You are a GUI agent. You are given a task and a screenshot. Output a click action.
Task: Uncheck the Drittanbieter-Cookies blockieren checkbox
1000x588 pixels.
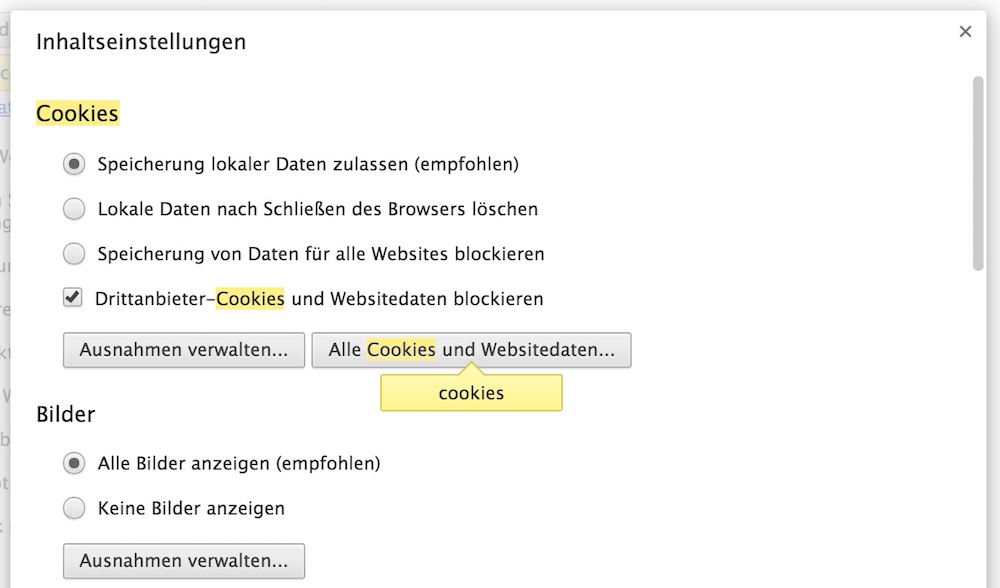click(x=73, y=297)
